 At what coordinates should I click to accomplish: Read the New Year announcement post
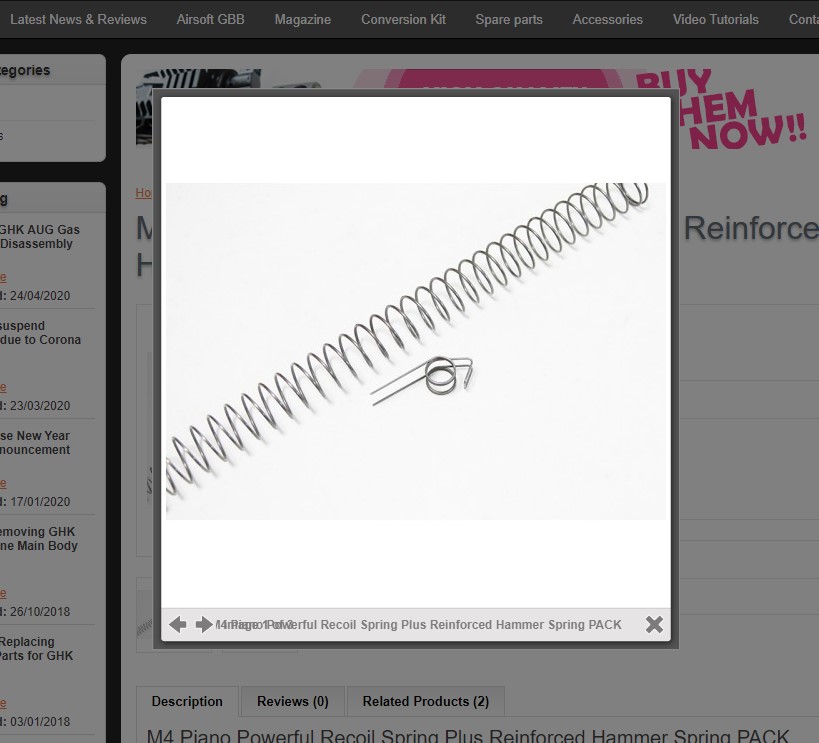(35, 443)
